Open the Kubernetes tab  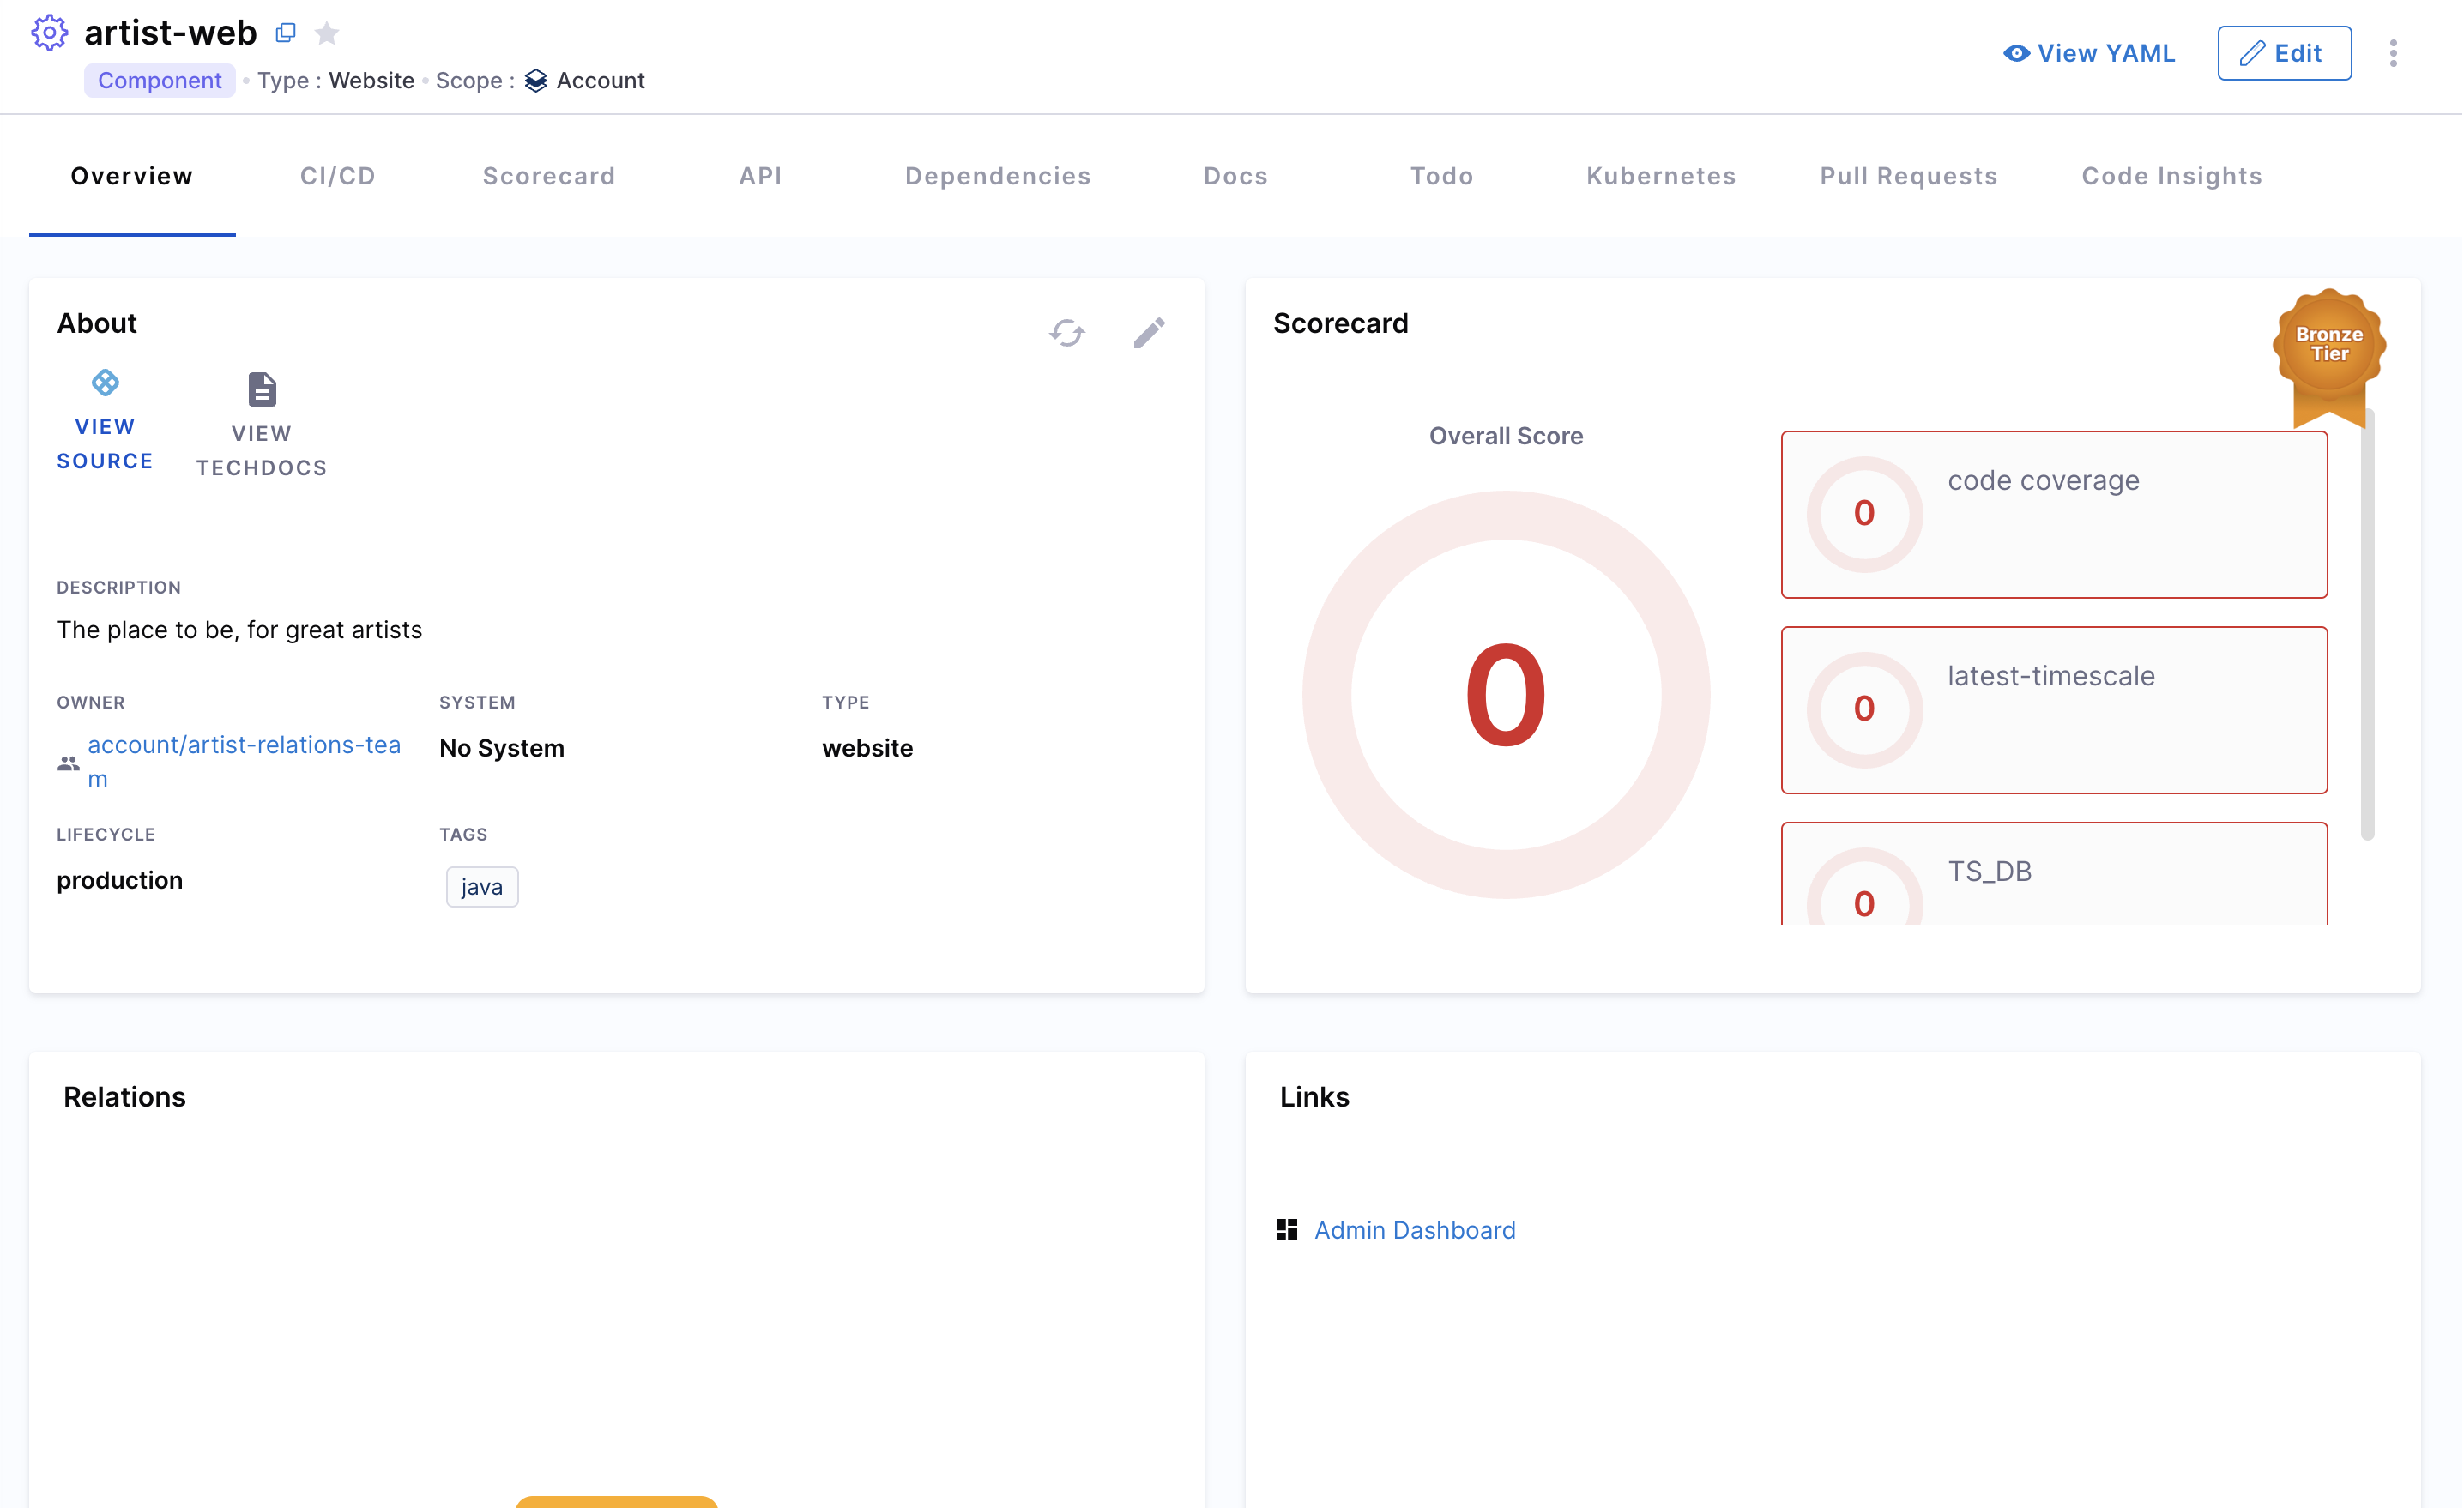1660,176
